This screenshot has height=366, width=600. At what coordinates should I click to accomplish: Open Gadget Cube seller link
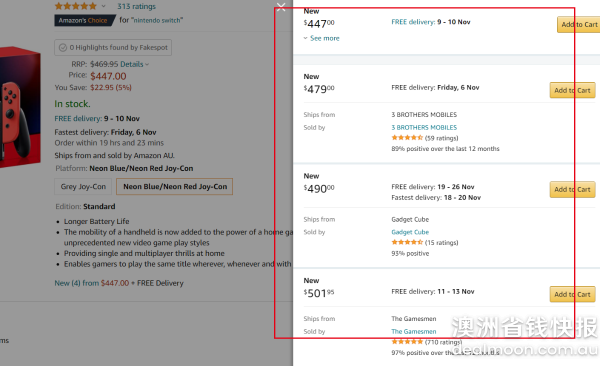[410, 232]
